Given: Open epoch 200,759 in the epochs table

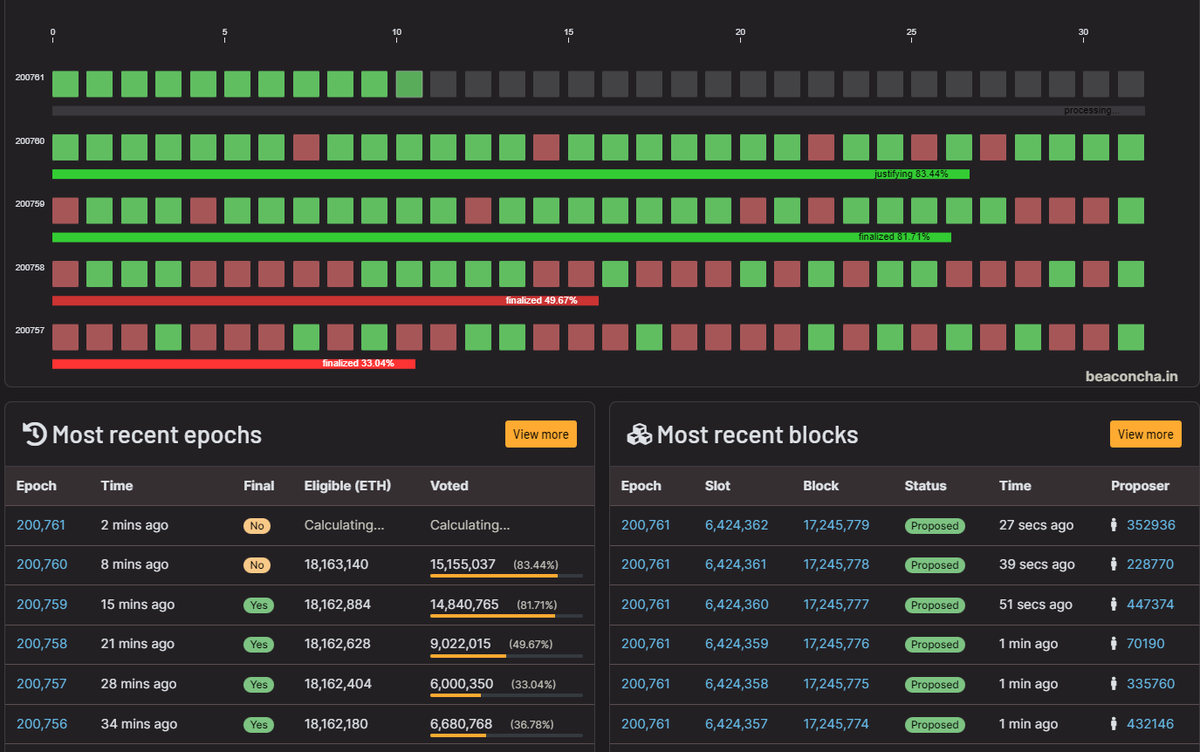Looking at the screenshot, I should tap(42, 604).
